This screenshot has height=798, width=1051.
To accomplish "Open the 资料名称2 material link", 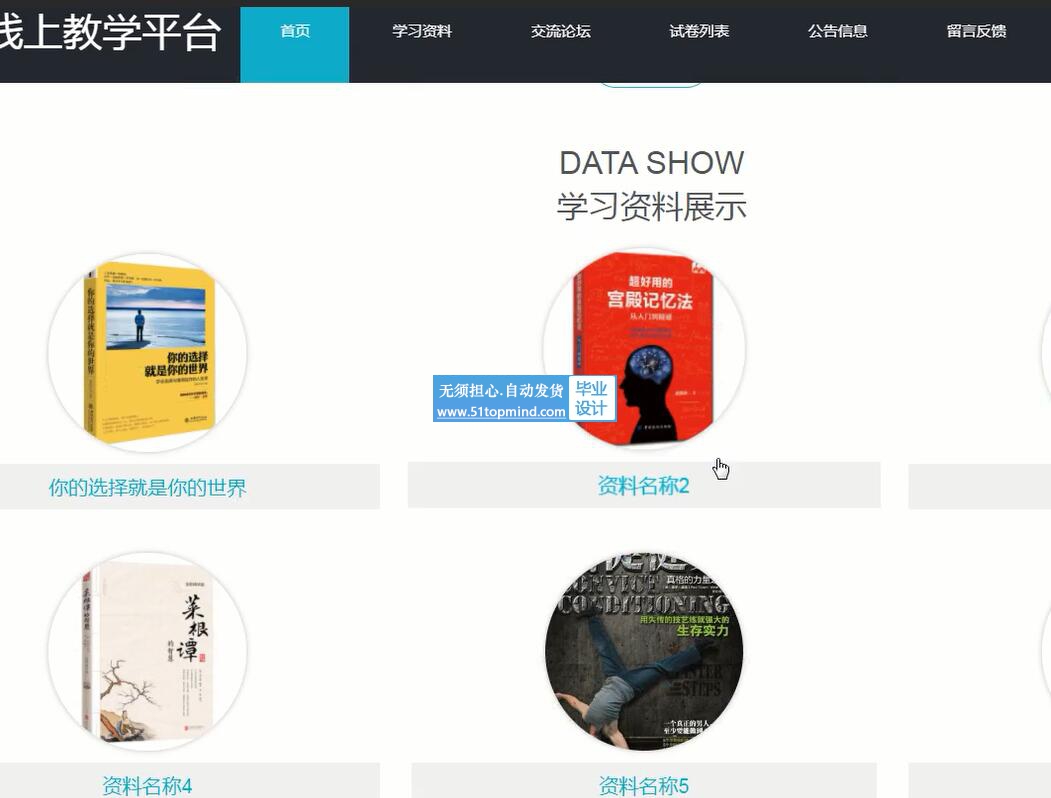I will coord(643,486).
